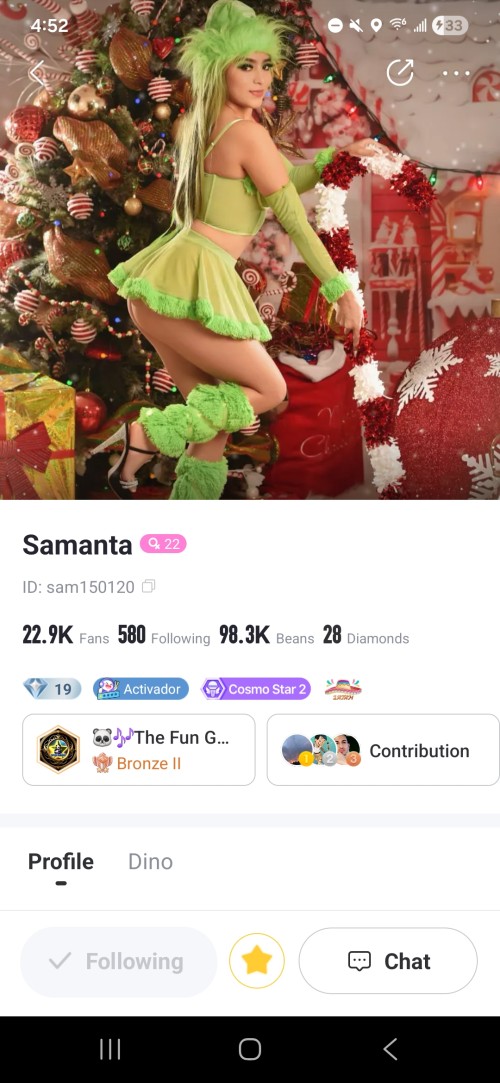Toggle the Following button to unfollow
The height and width of the screenshot is (1083, 500).
click(119, 961)
